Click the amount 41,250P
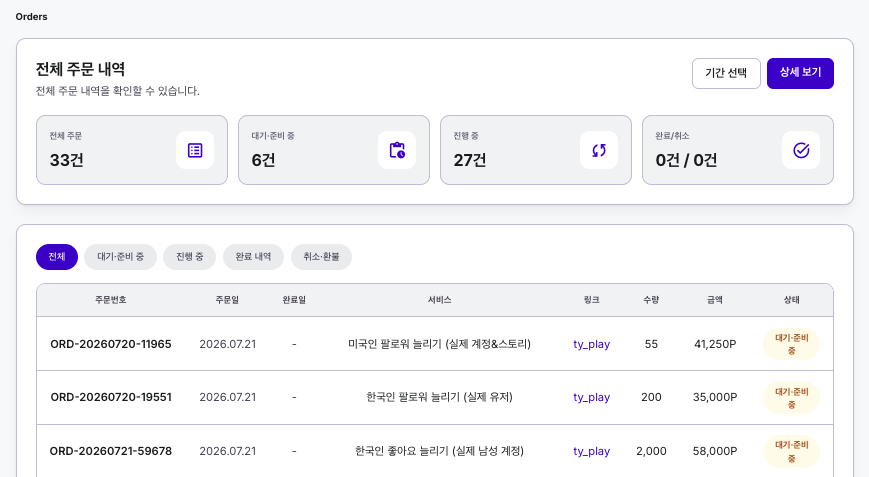The height and width of the screenshot is (477, 869). [x=715, y=344]
